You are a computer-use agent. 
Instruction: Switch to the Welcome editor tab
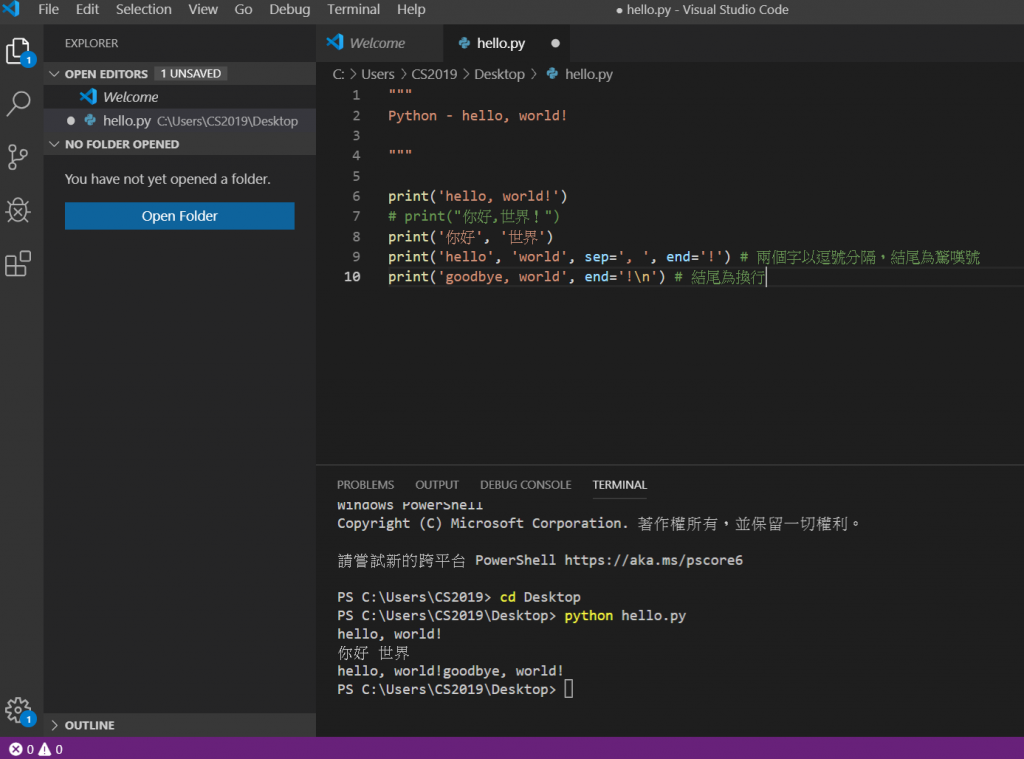[379, 43]
